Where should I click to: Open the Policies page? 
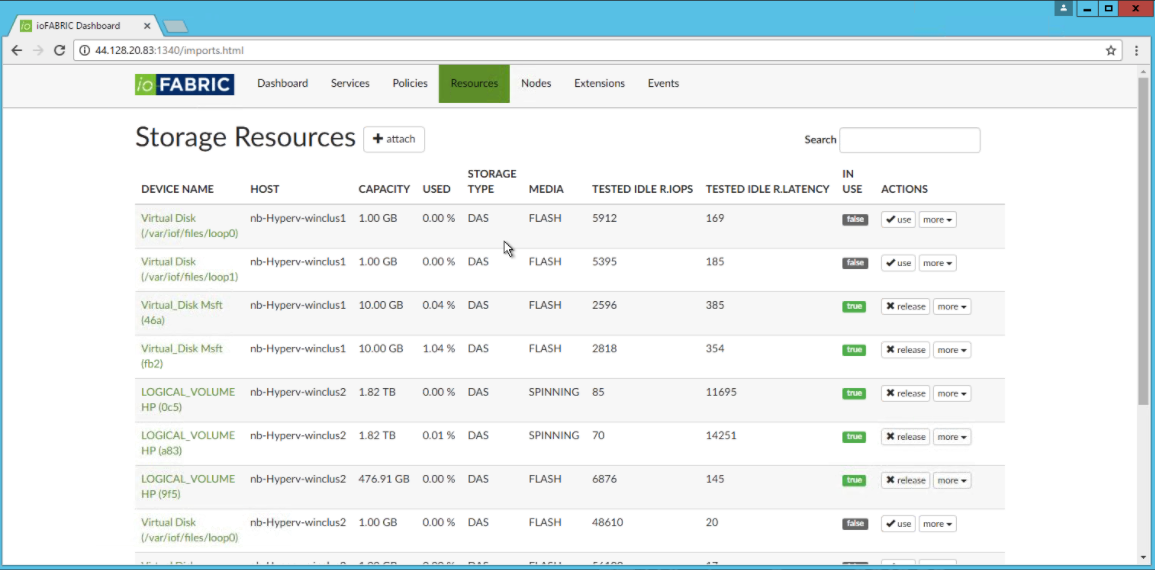(410, 84)
